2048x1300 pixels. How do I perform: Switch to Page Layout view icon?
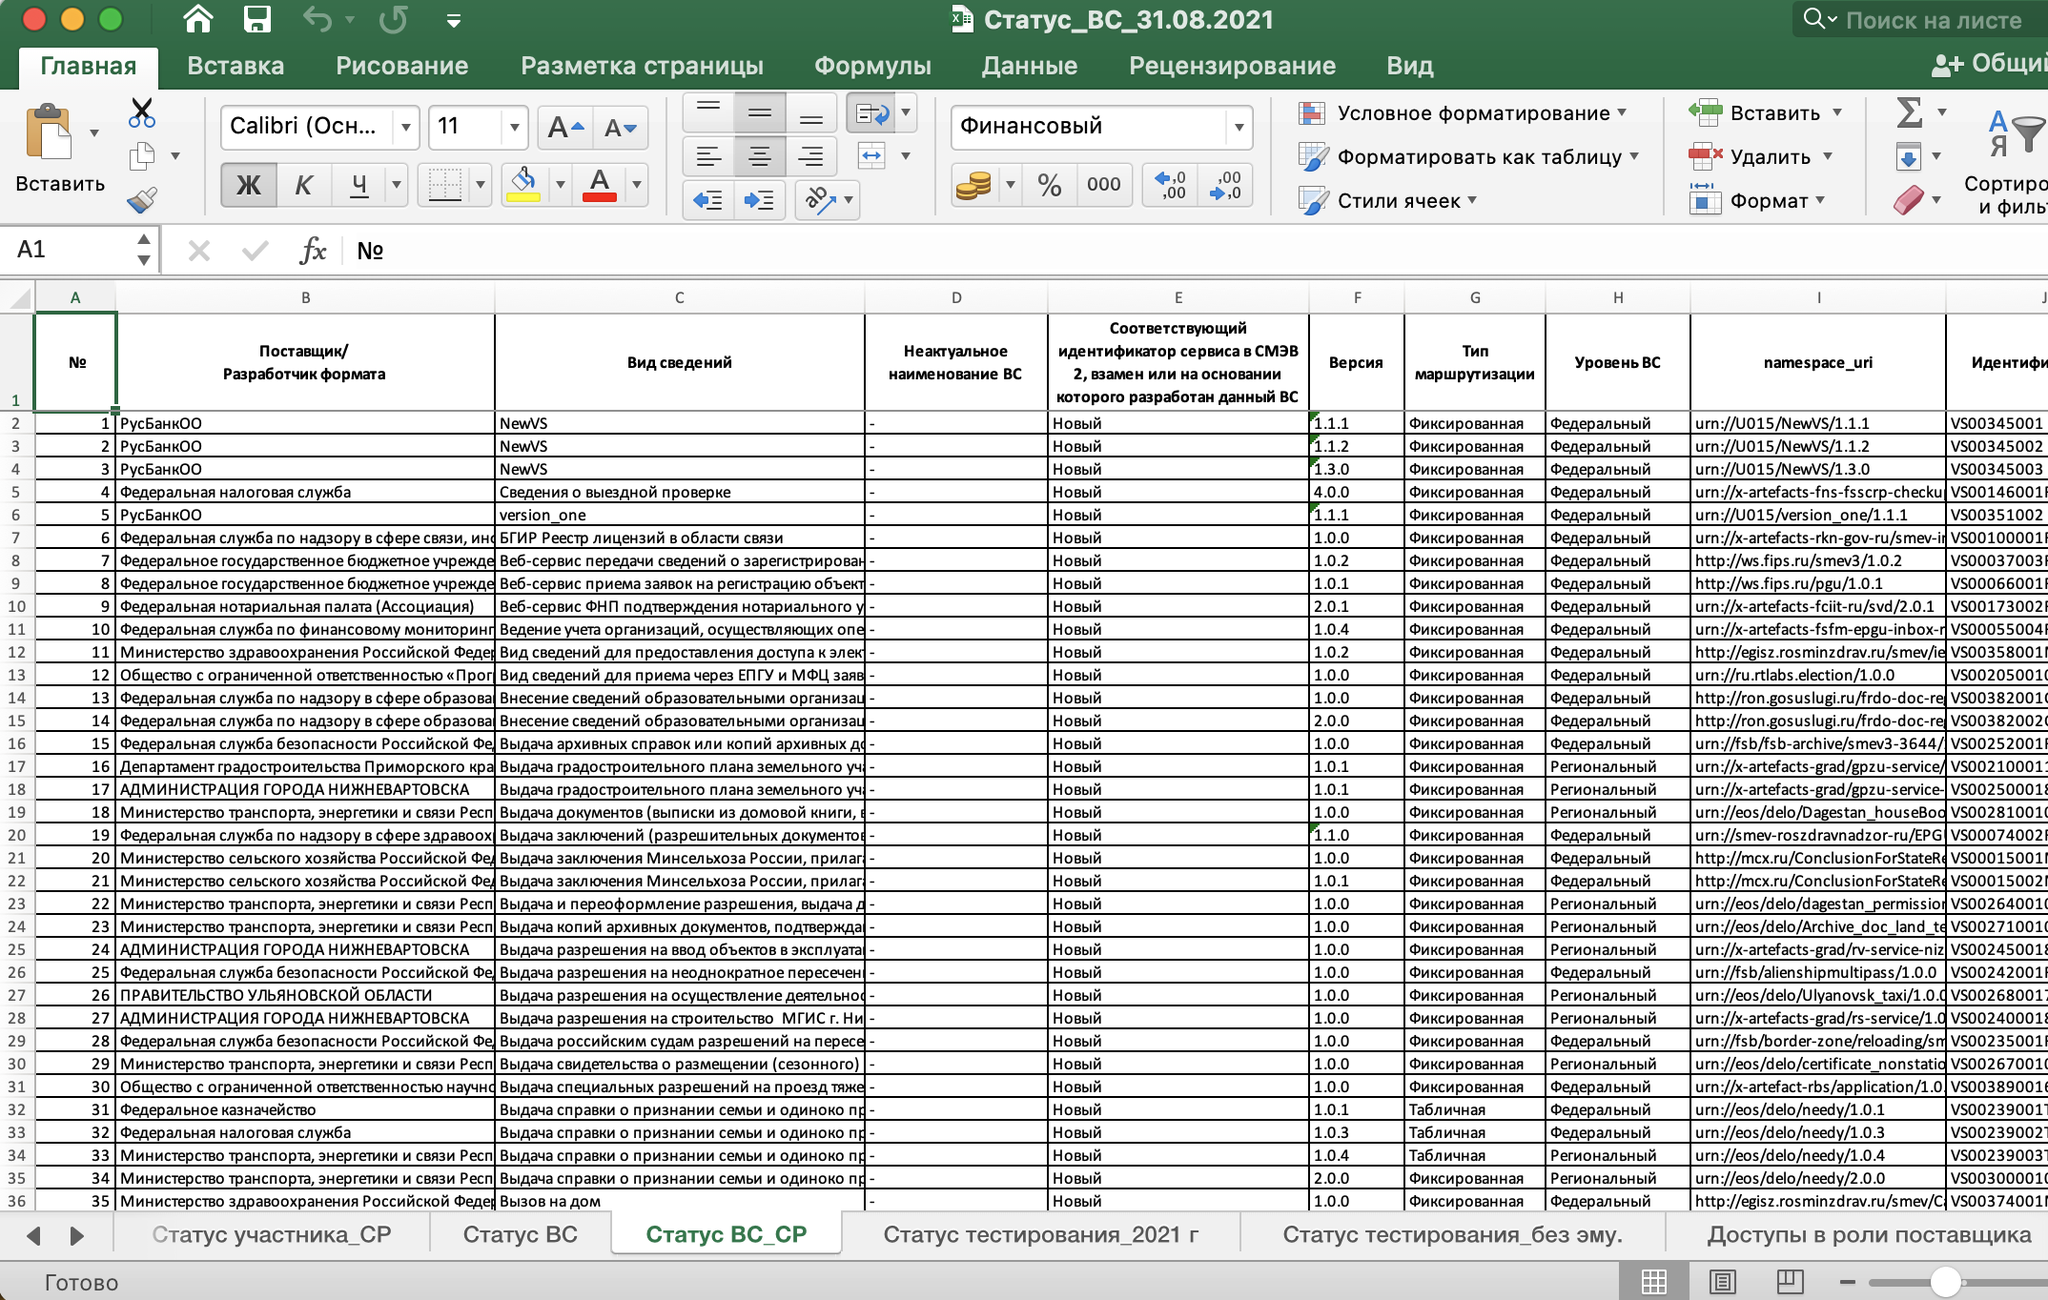[1722, 1282]
